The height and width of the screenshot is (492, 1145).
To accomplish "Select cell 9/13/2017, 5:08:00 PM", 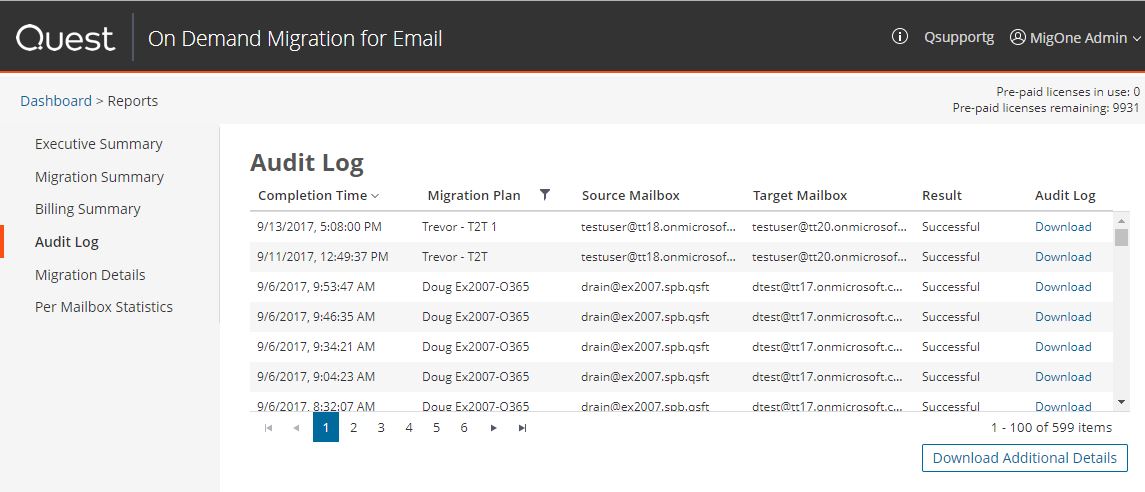I will point(319,226).
